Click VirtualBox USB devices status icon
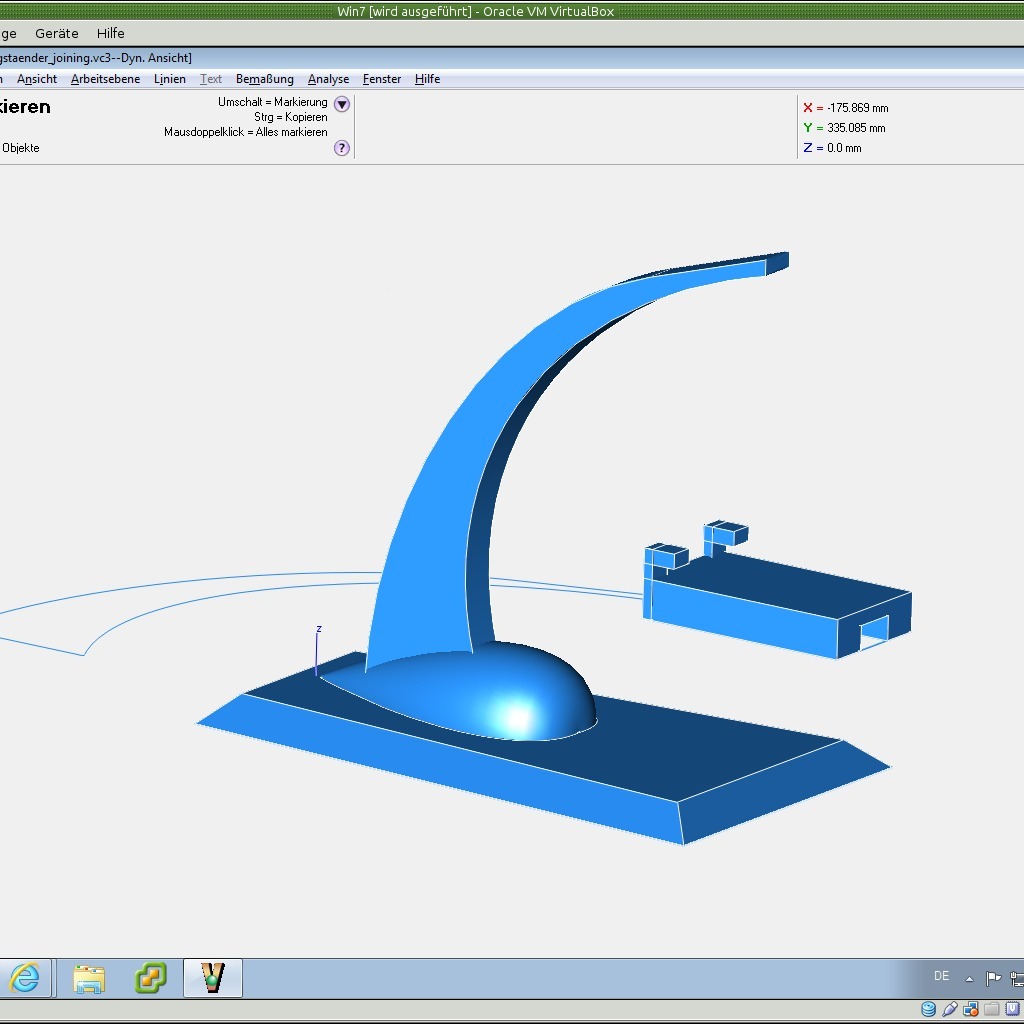The width and height of the screenshot is (1024, 1024). (x=950, y=1010)
